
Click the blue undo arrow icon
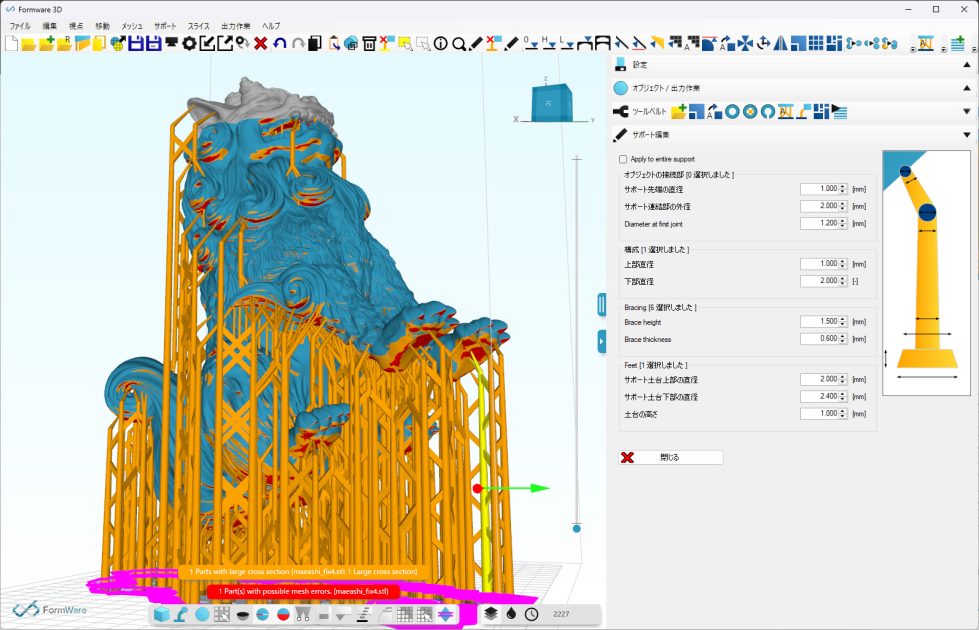tap(279, 43)
